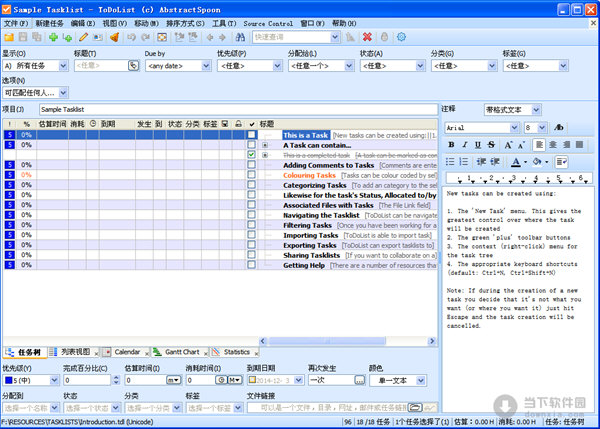
Task: Check the box for 'A Task can contain...'
Action: 251,145
